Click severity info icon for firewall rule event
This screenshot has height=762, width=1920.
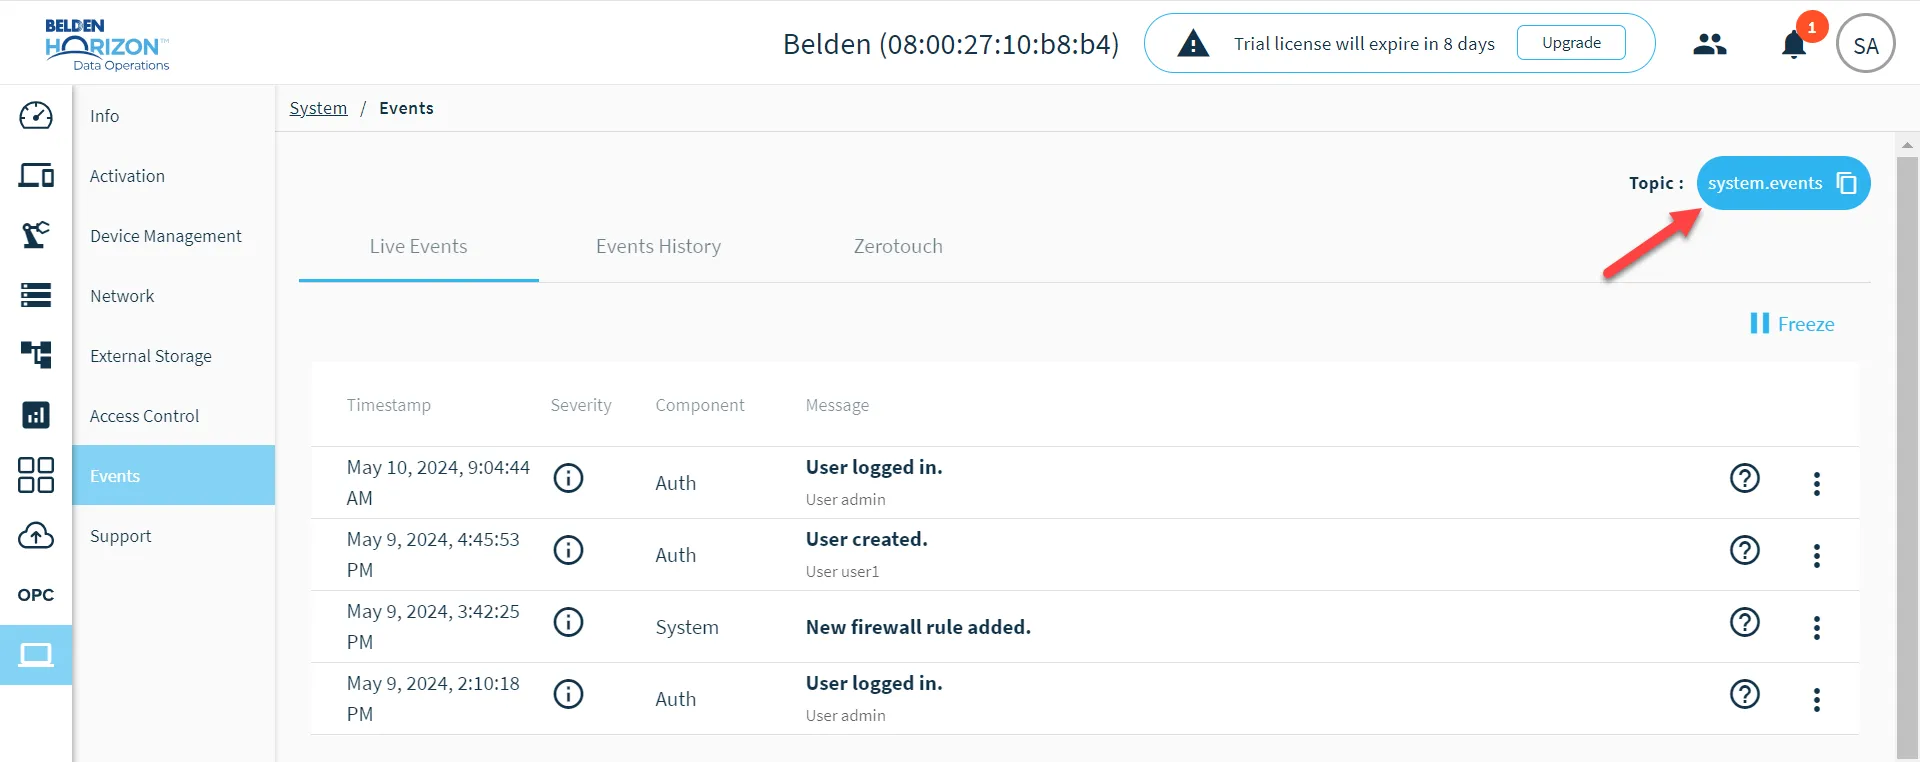click(x=569, y=622)
